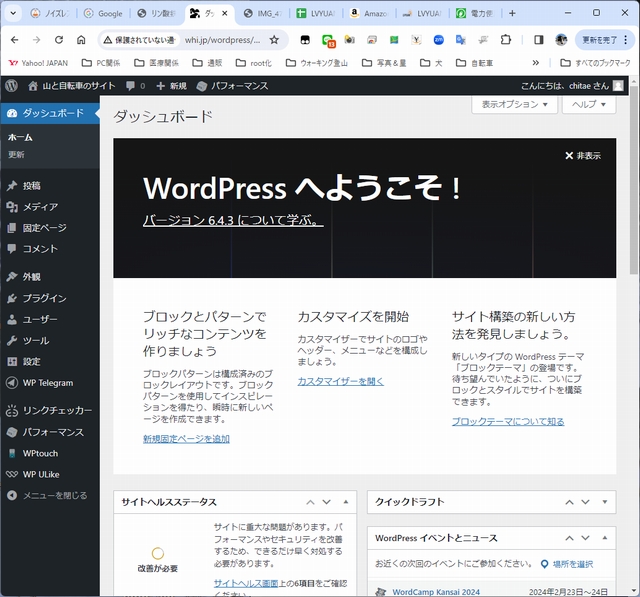
Task: Move クイックドラフト widget up
Action: [x=569, y=502]
